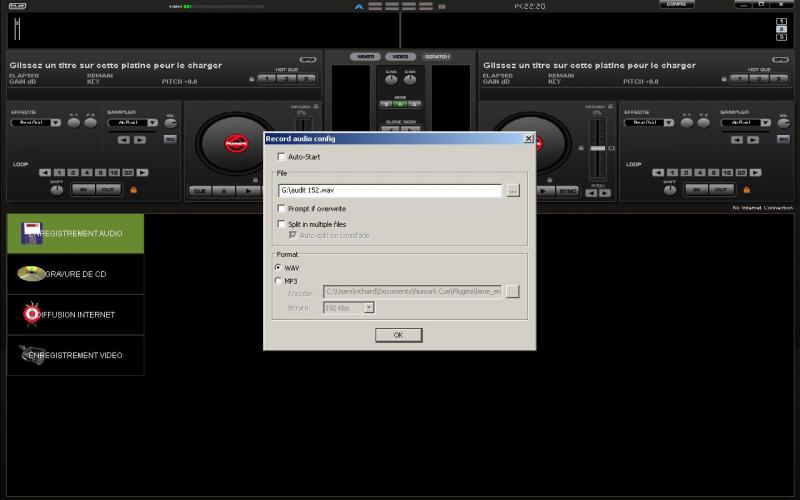Set right deck loop OUT point
Image resolution: width=800 pixels, height=500 pixels.
(x=721, y=190)
